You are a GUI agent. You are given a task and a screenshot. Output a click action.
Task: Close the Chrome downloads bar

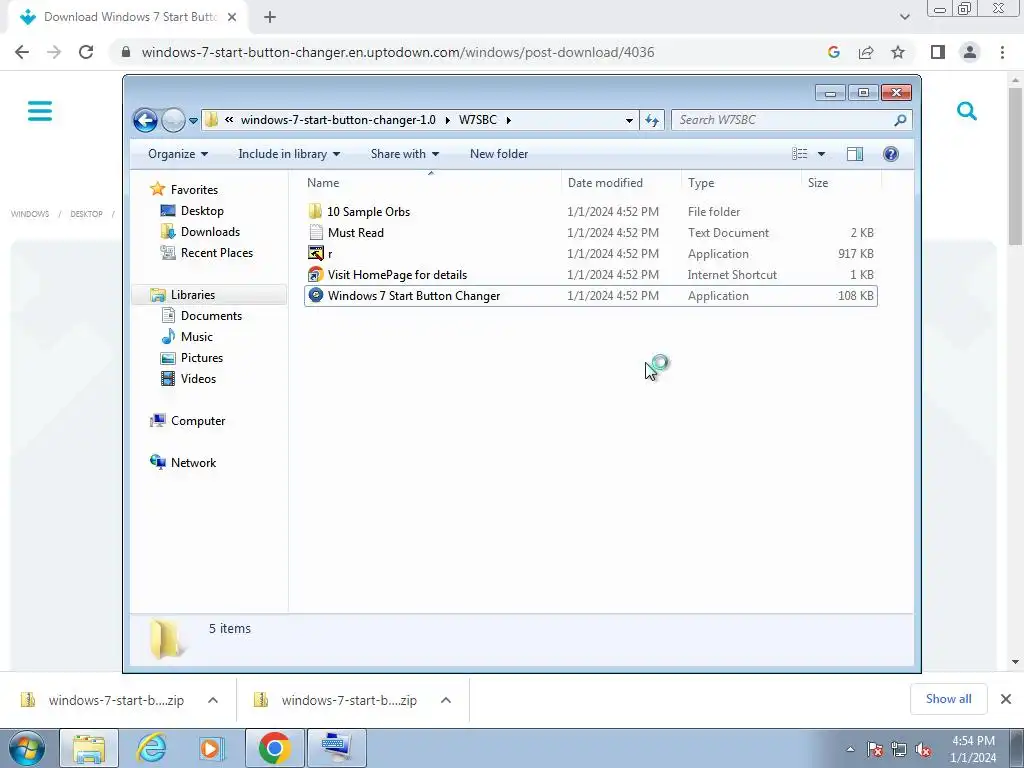(1006, 699)
